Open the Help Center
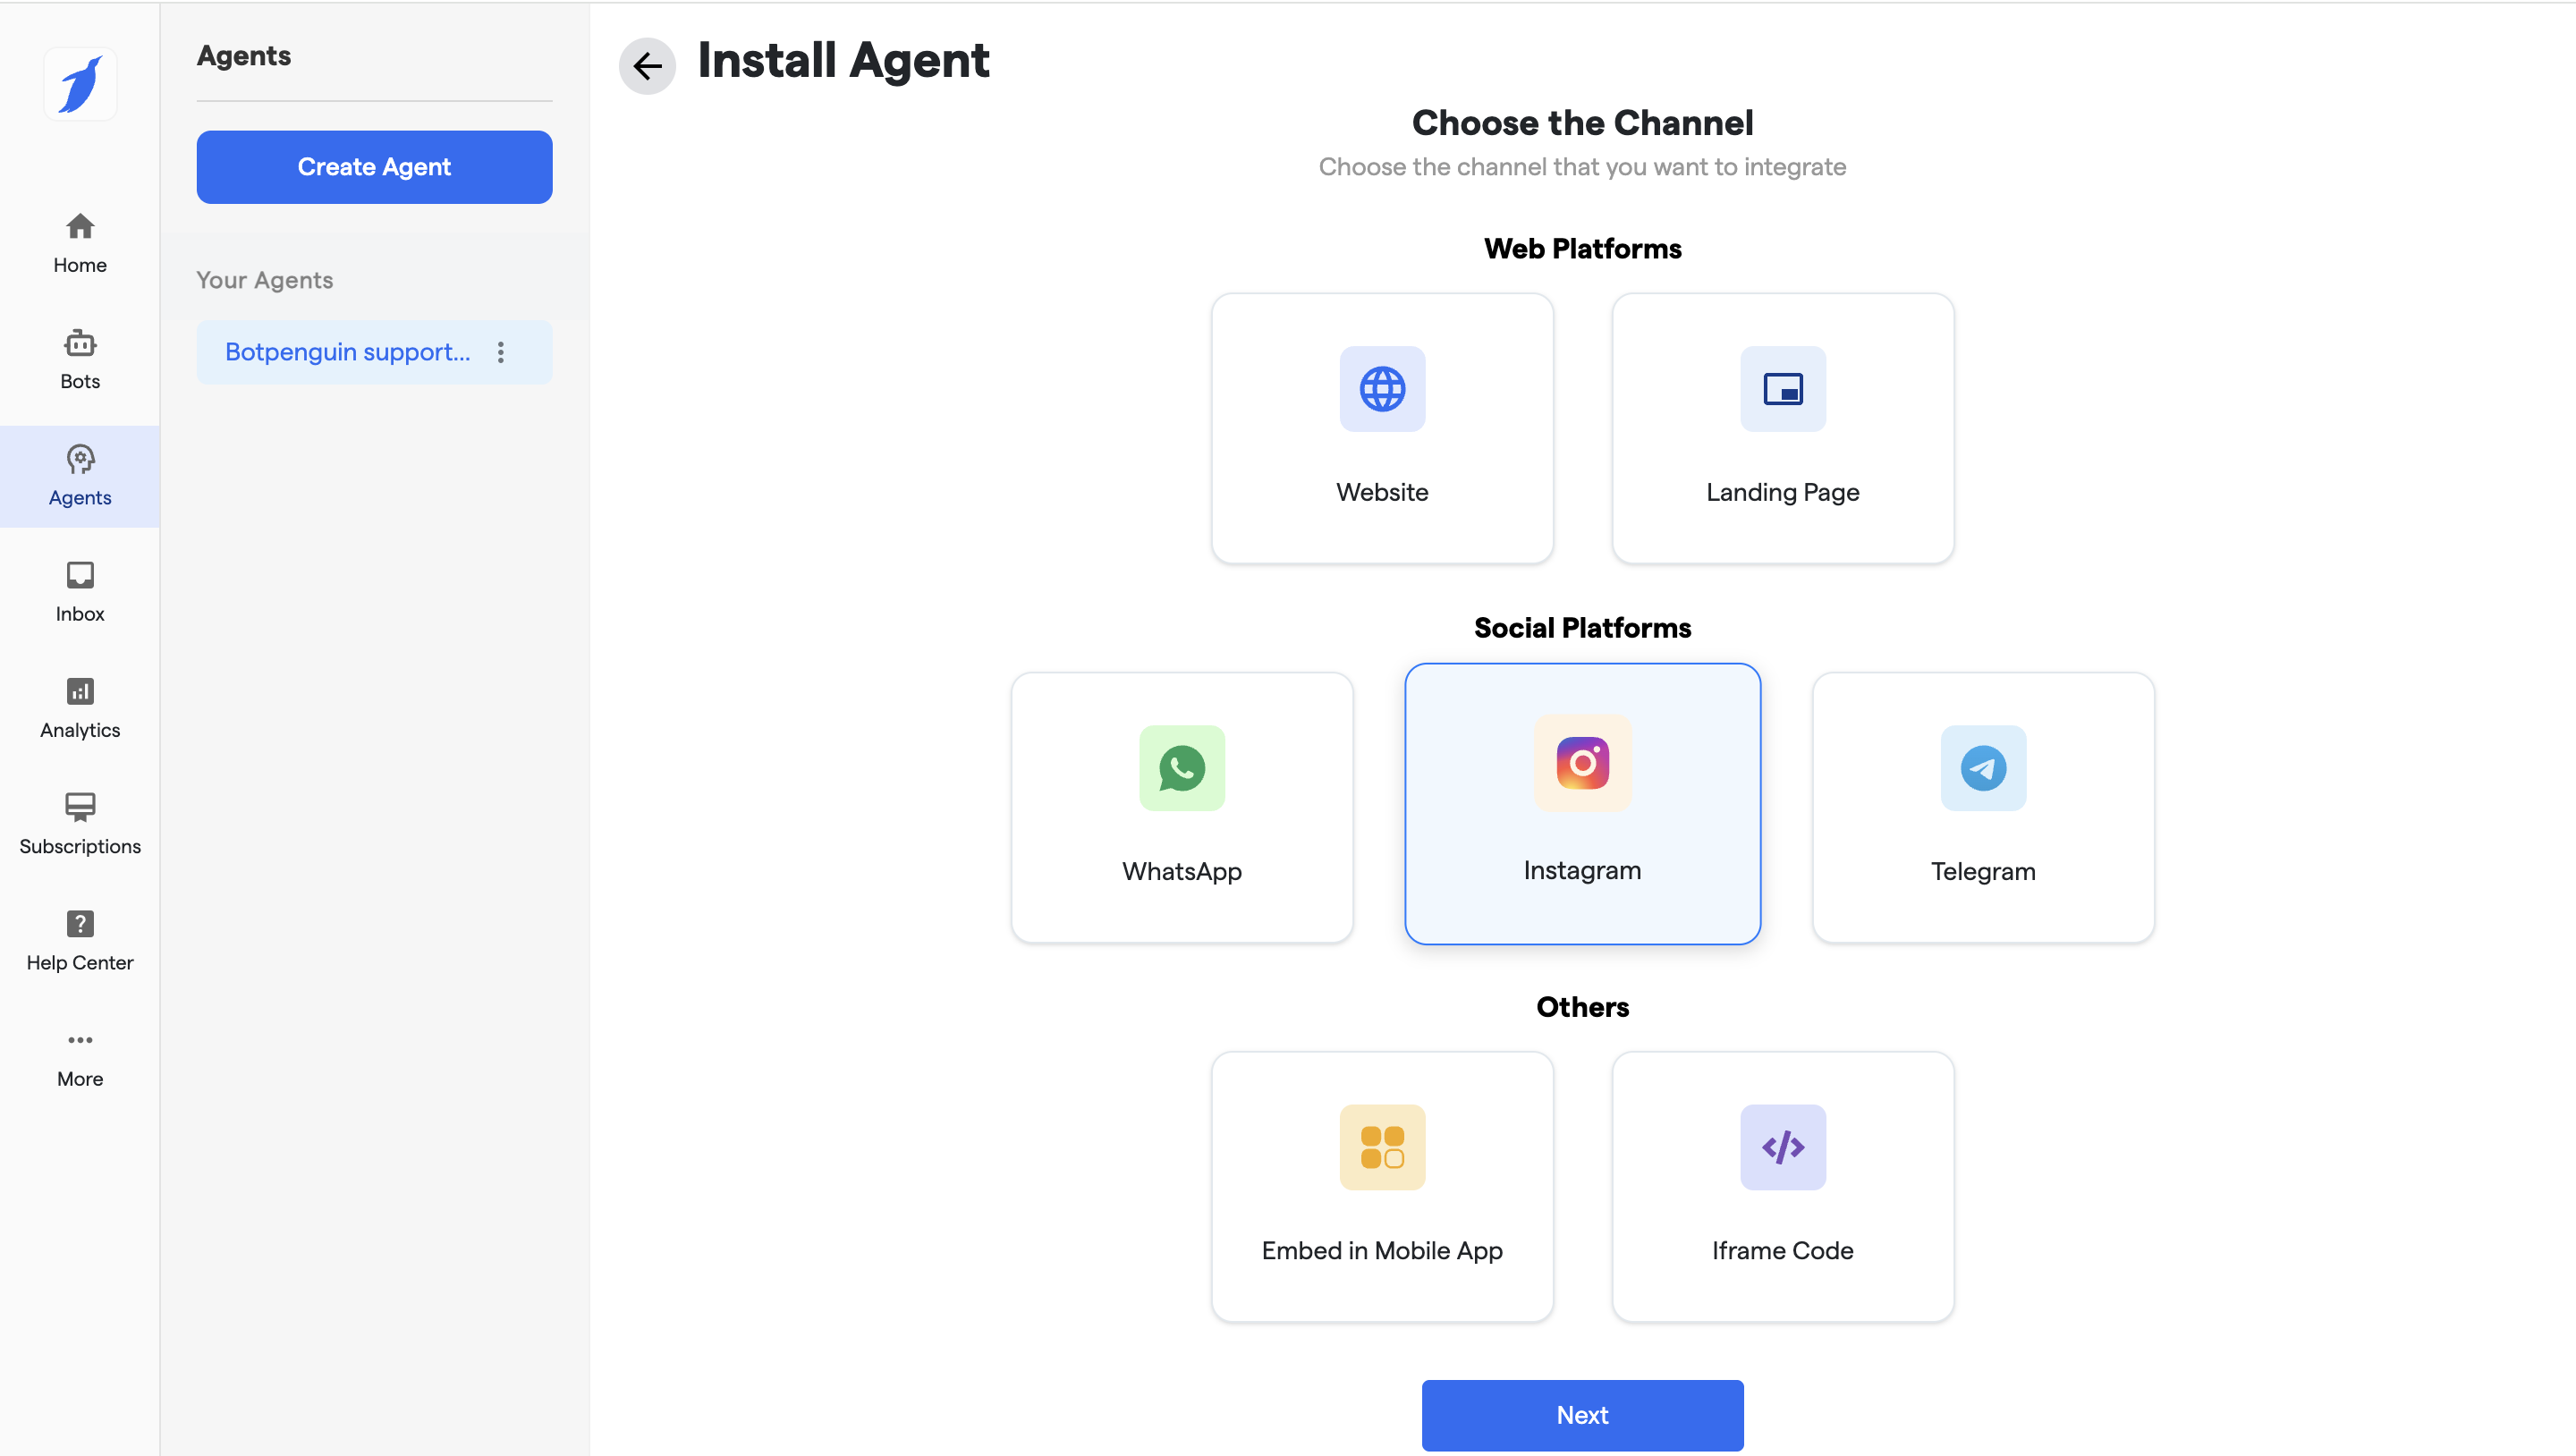Viewport: 2576px width, 1456px height. [80, 940]
